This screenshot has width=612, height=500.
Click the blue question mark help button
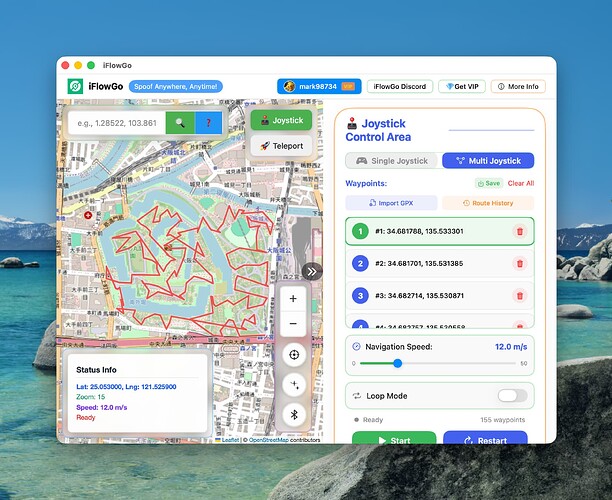point(208,123)
